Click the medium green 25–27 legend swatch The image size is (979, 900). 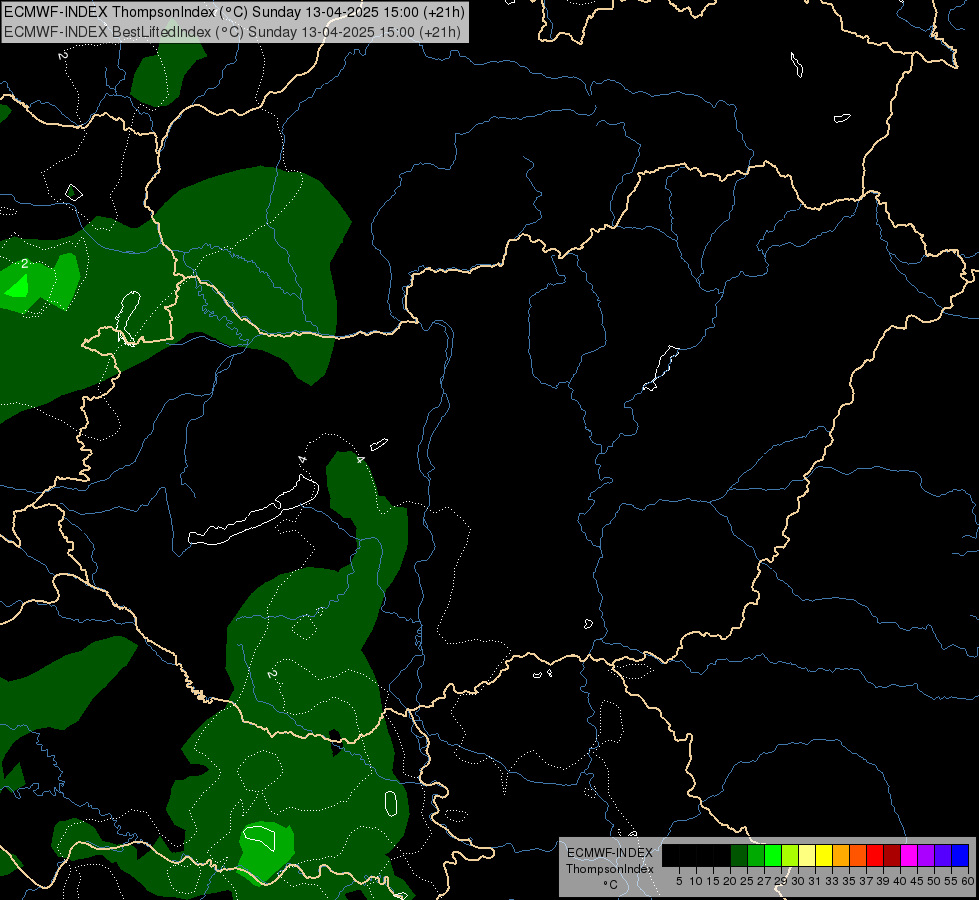point(755,855)
